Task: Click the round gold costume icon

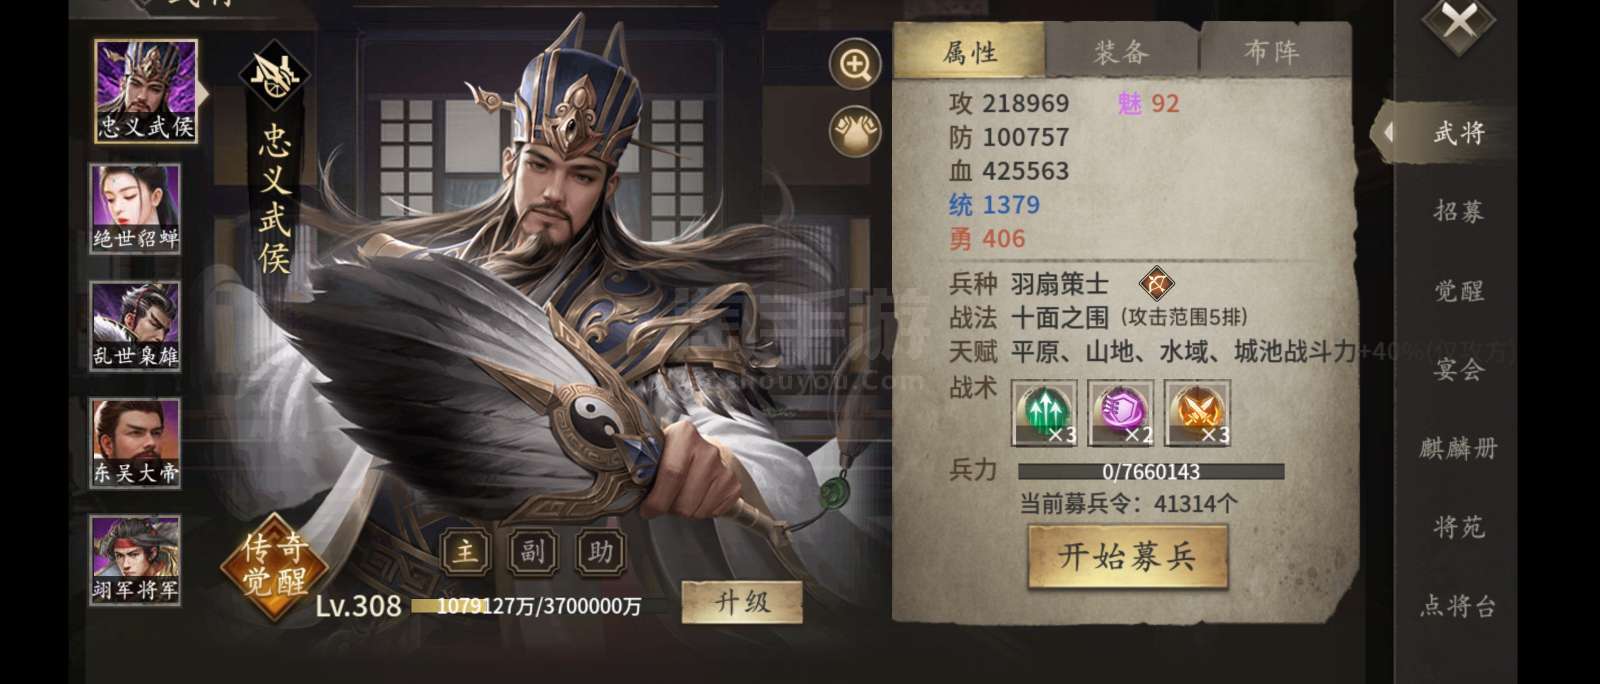Action: (x=855, y=131)
